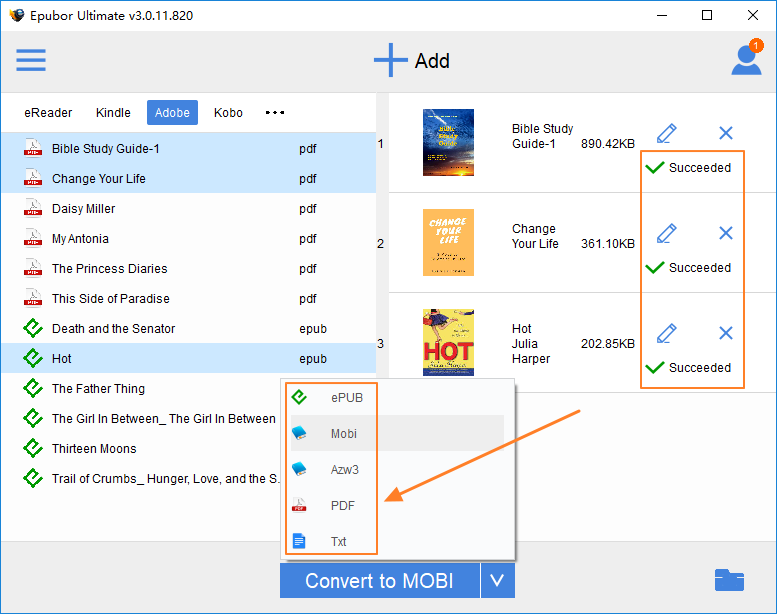Expand the output format dropdown arrow
The height and width of the screenshot is (614, 778).
coord(497,580)
